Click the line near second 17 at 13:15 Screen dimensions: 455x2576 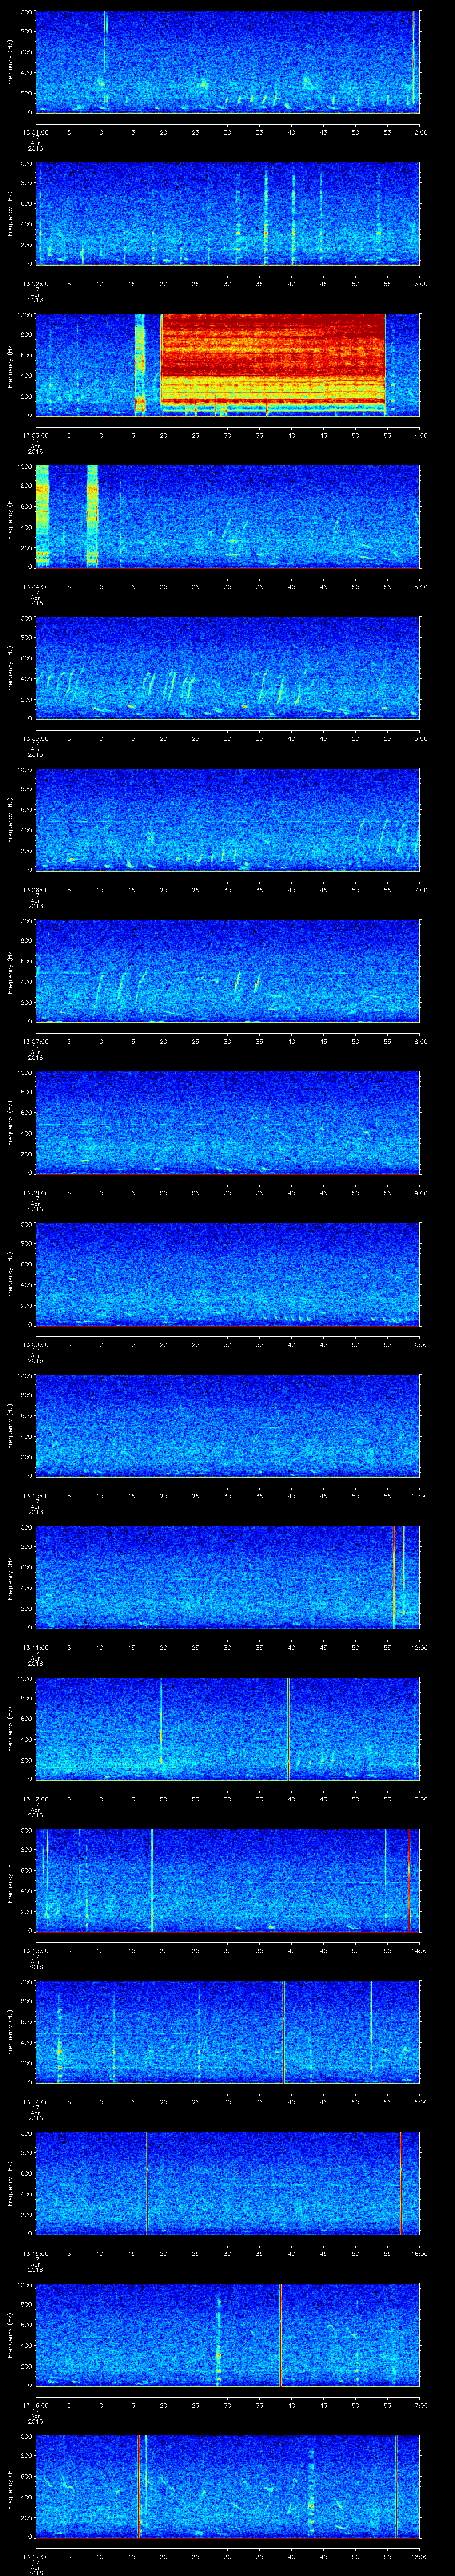147,2183
